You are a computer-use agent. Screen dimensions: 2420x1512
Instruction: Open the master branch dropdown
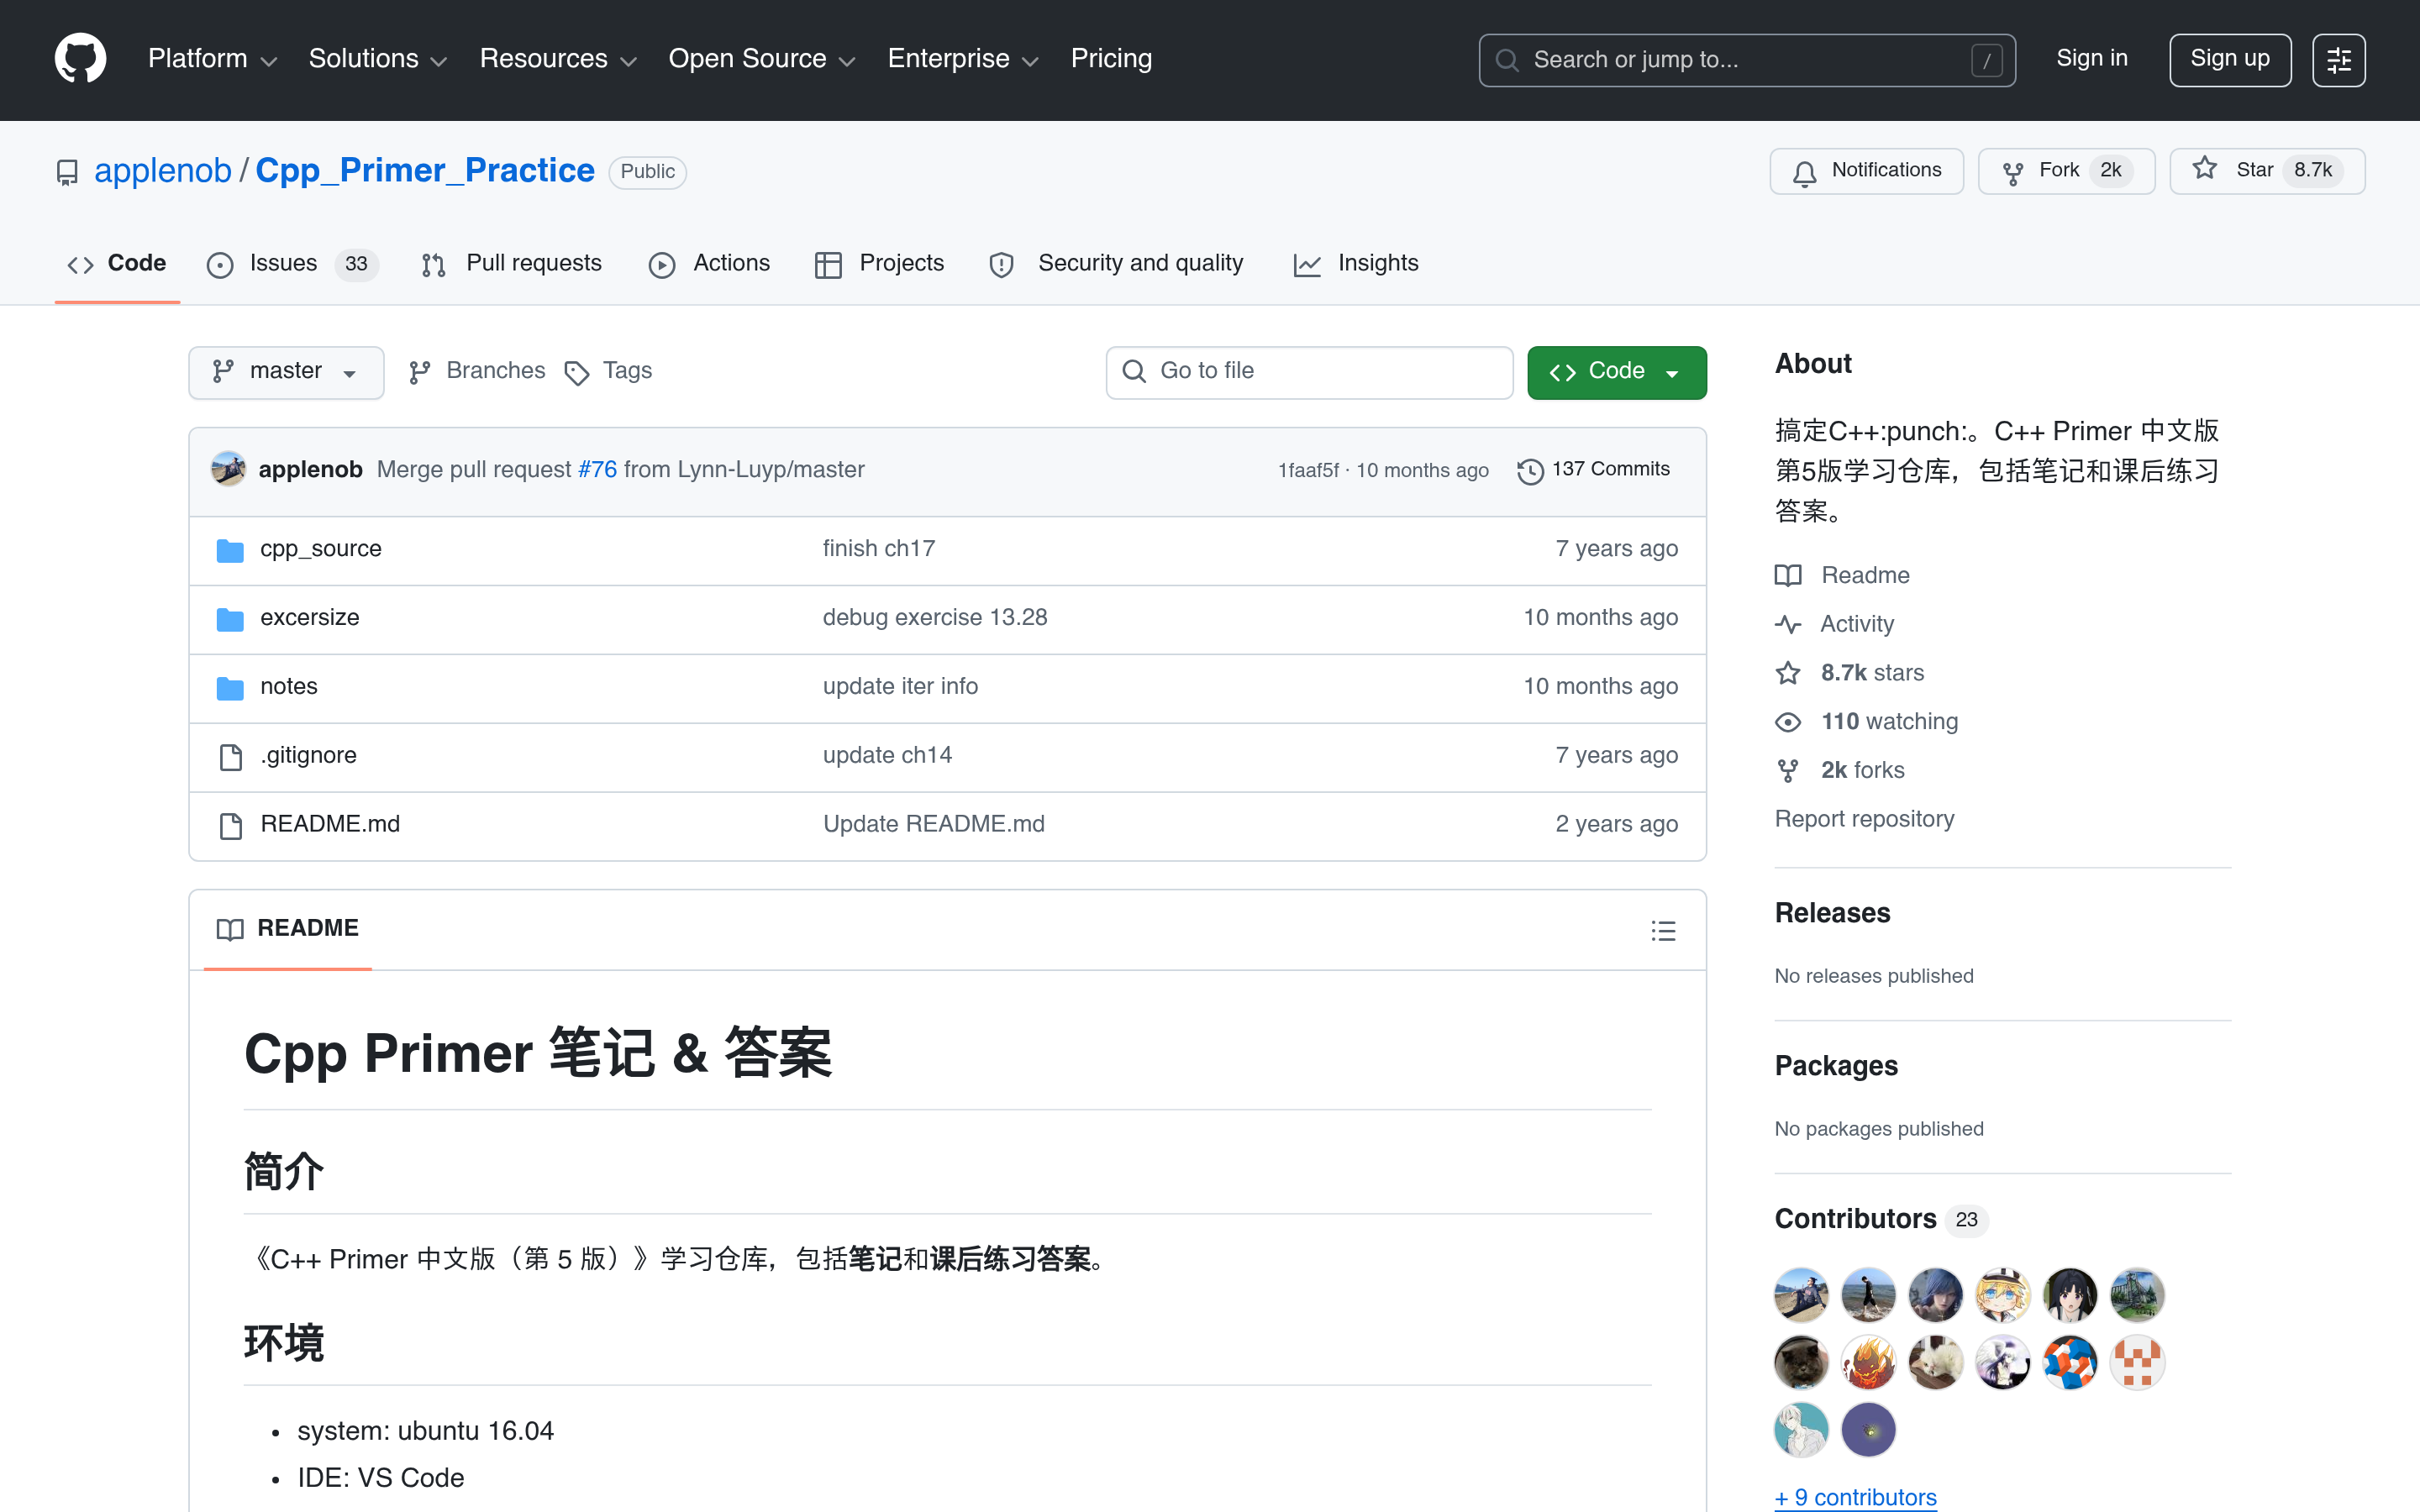point(286,372)
